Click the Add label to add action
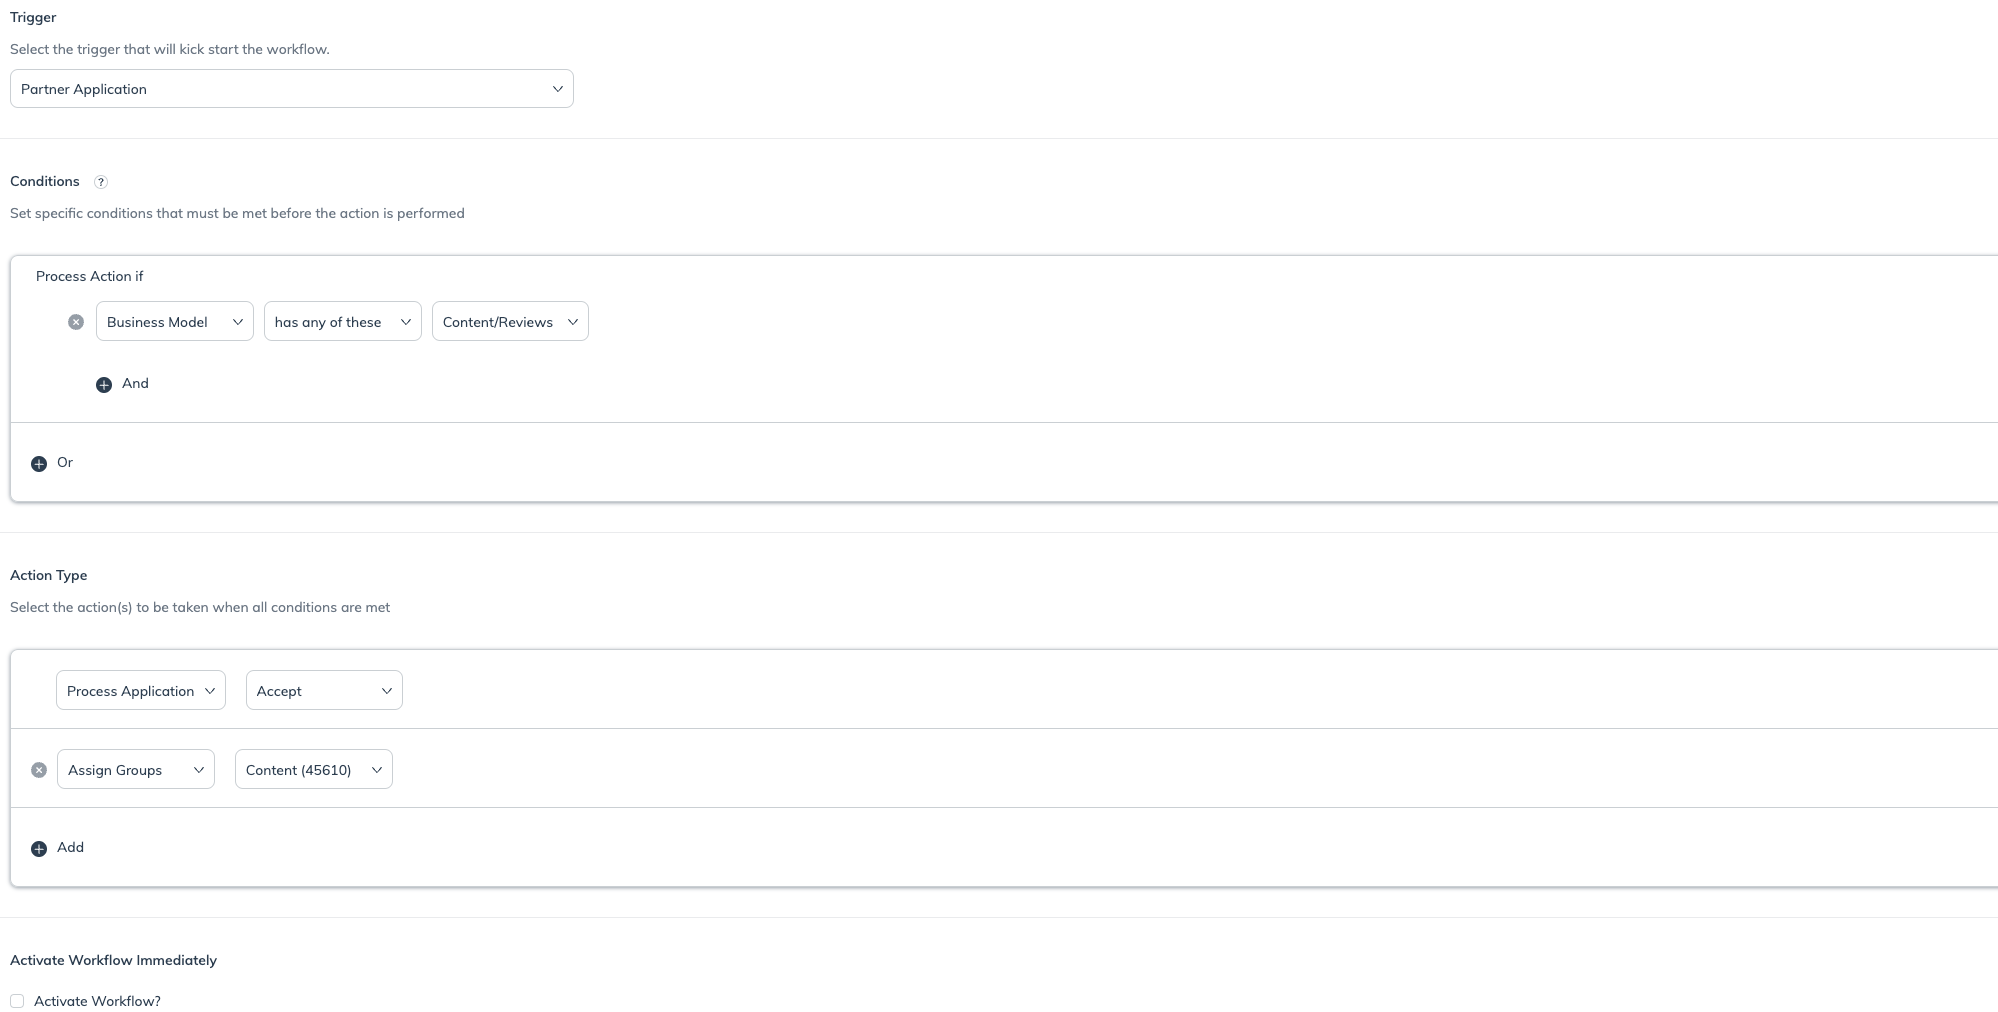The width and height of the screenshot is (1998, 1012). click(x=70, y=847)
